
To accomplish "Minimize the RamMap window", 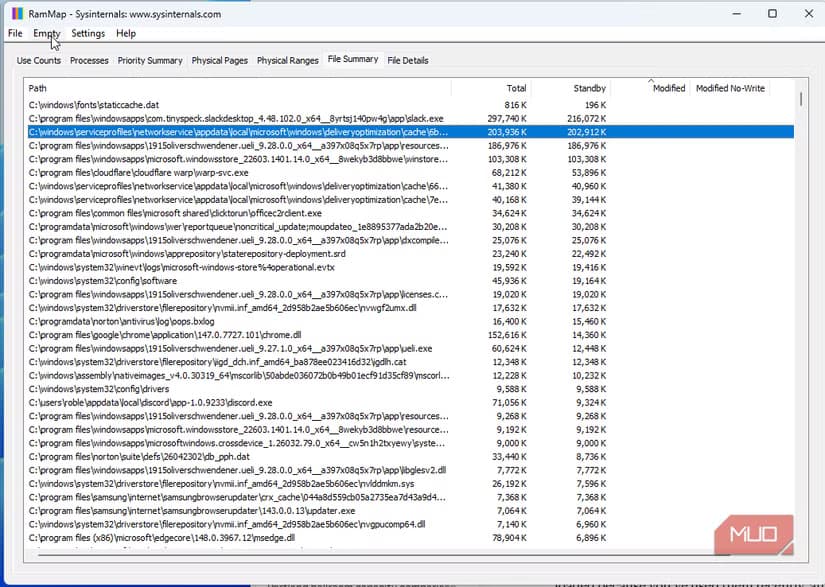I will tap(737, 14).
